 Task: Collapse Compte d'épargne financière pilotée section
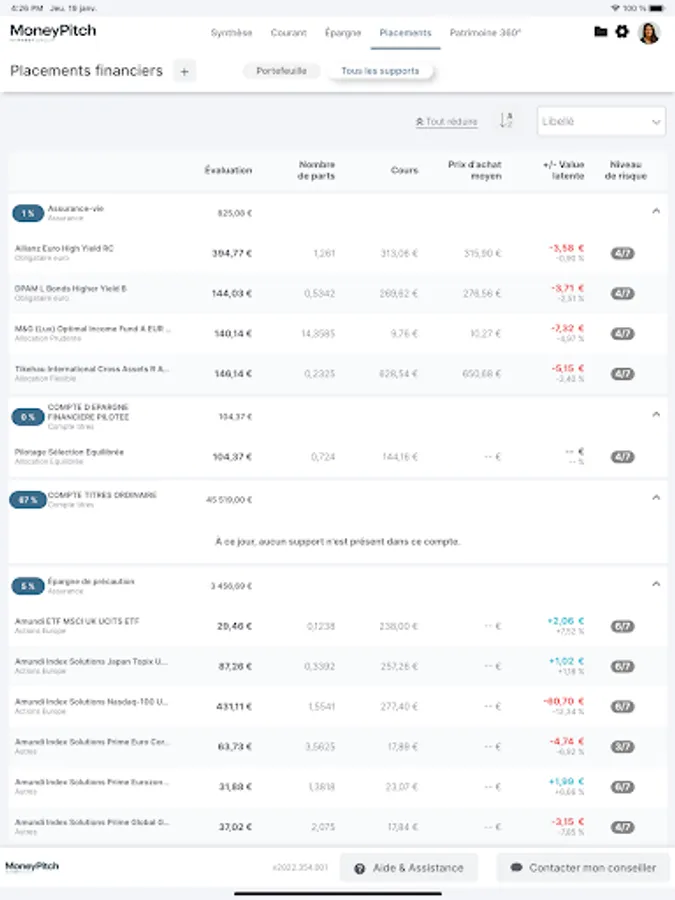656,414
